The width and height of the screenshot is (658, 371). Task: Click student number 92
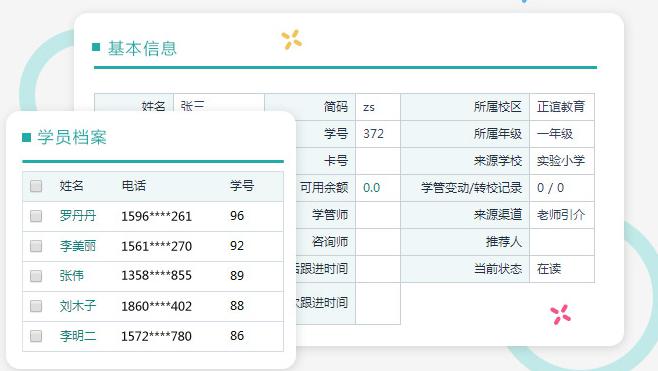[x=237, y=246]
